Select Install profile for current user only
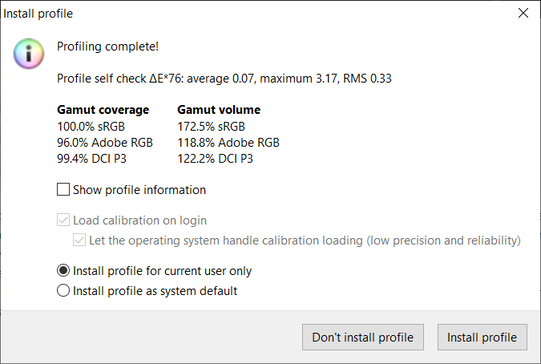Screen dimensions: 541x364 click(x=63, y=270)
